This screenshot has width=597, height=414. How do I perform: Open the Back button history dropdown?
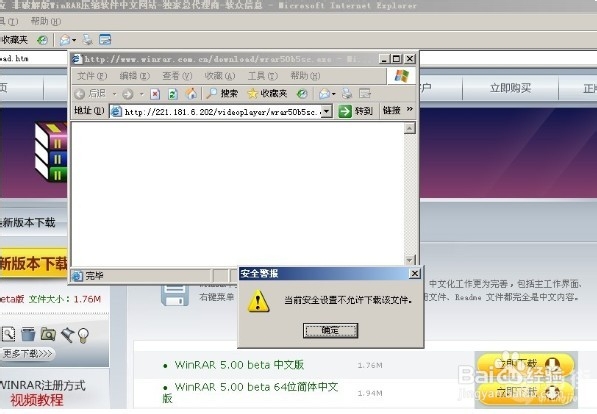(x=114, y=94)
